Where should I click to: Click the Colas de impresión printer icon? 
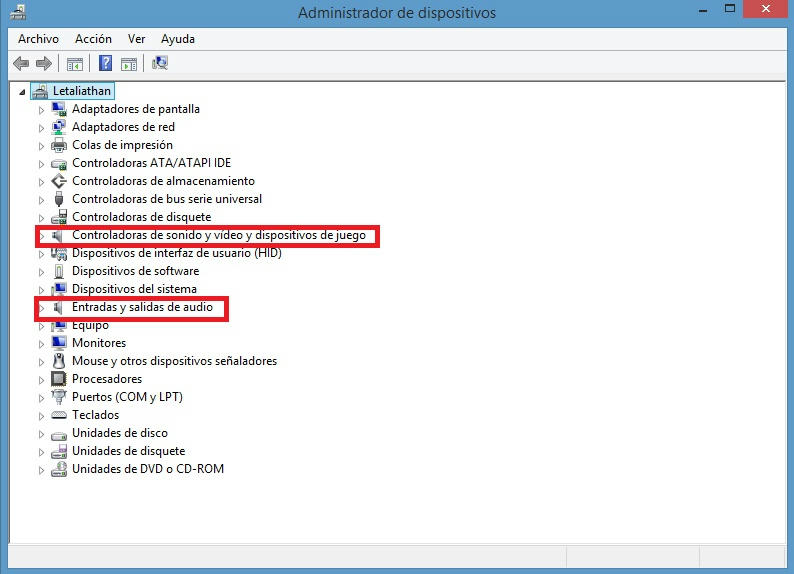[x=59, y=145]
